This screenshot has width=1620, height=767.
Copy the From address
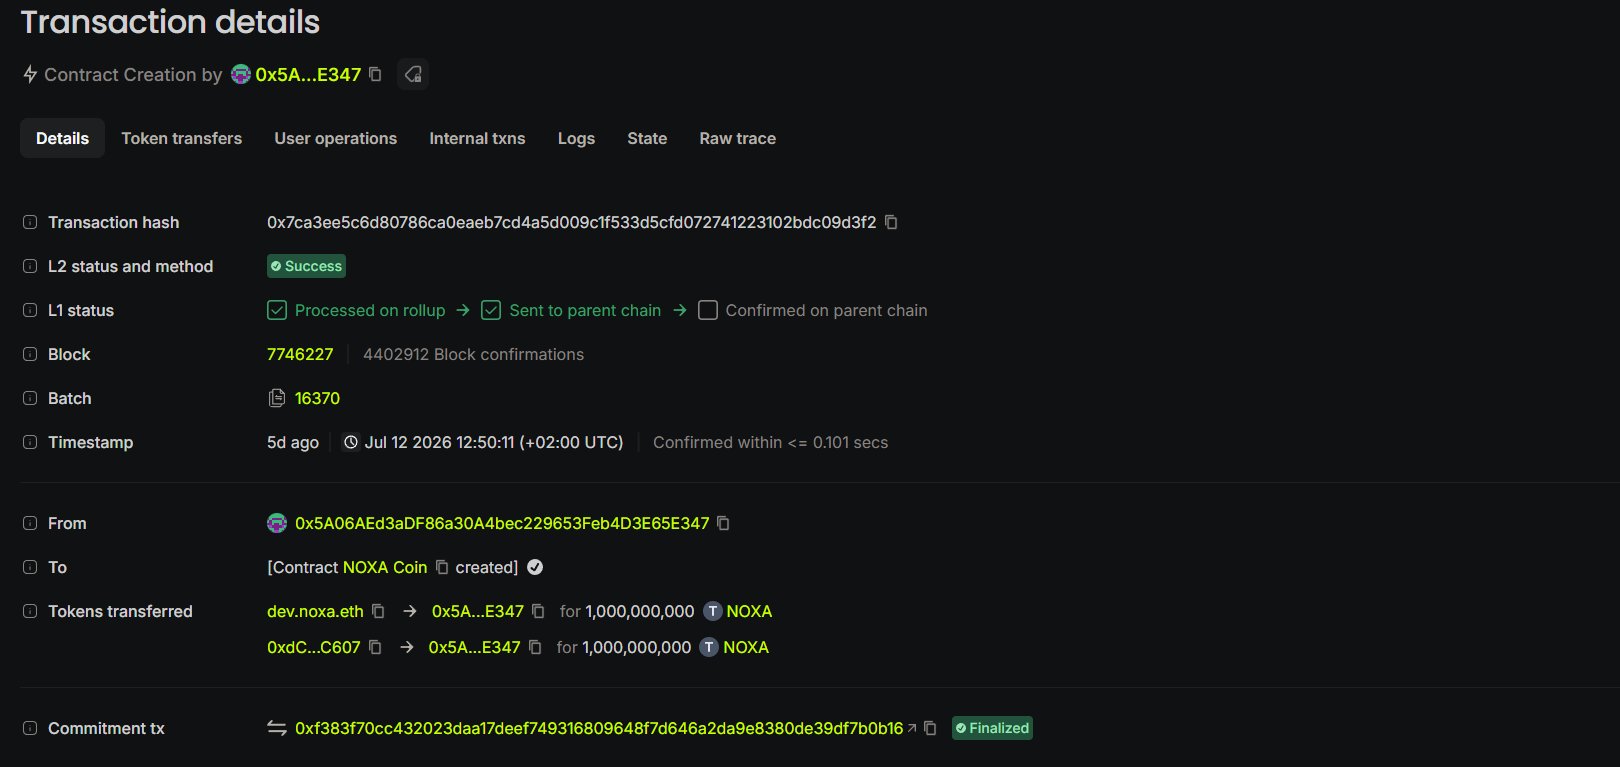[723, 523]
